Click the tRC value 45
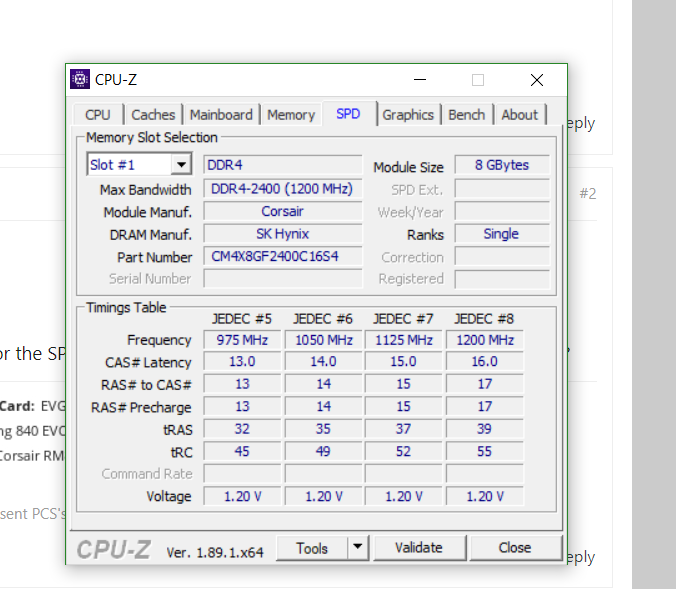The width and height of the screenshot is (676, 589). [242, 451]
